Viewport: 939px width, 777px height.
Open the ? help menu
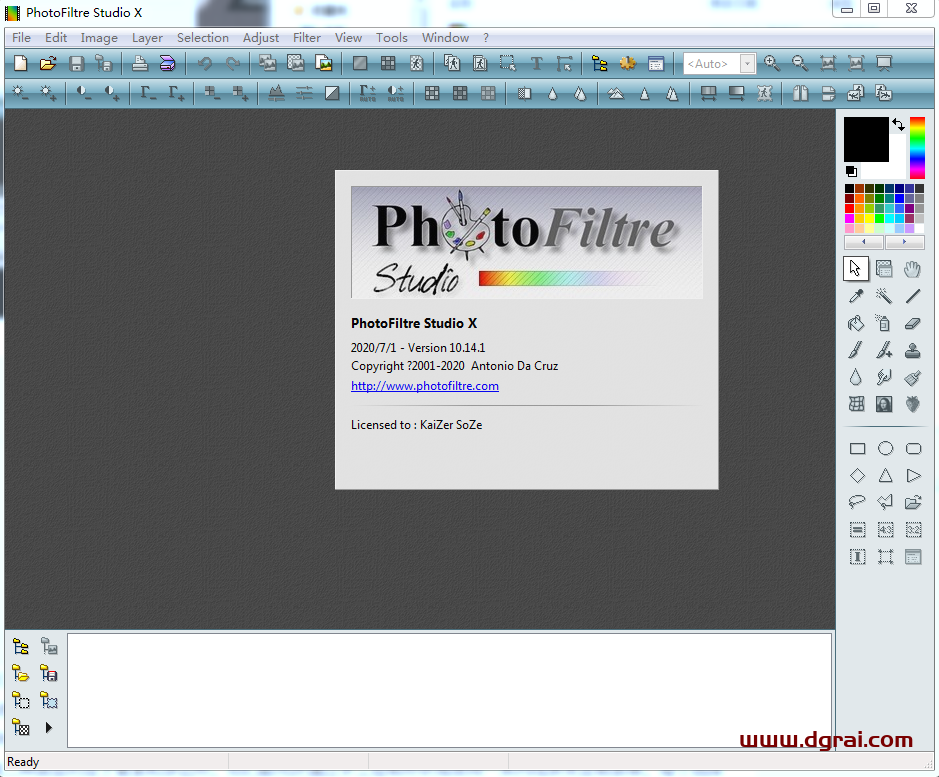point(486,38)
